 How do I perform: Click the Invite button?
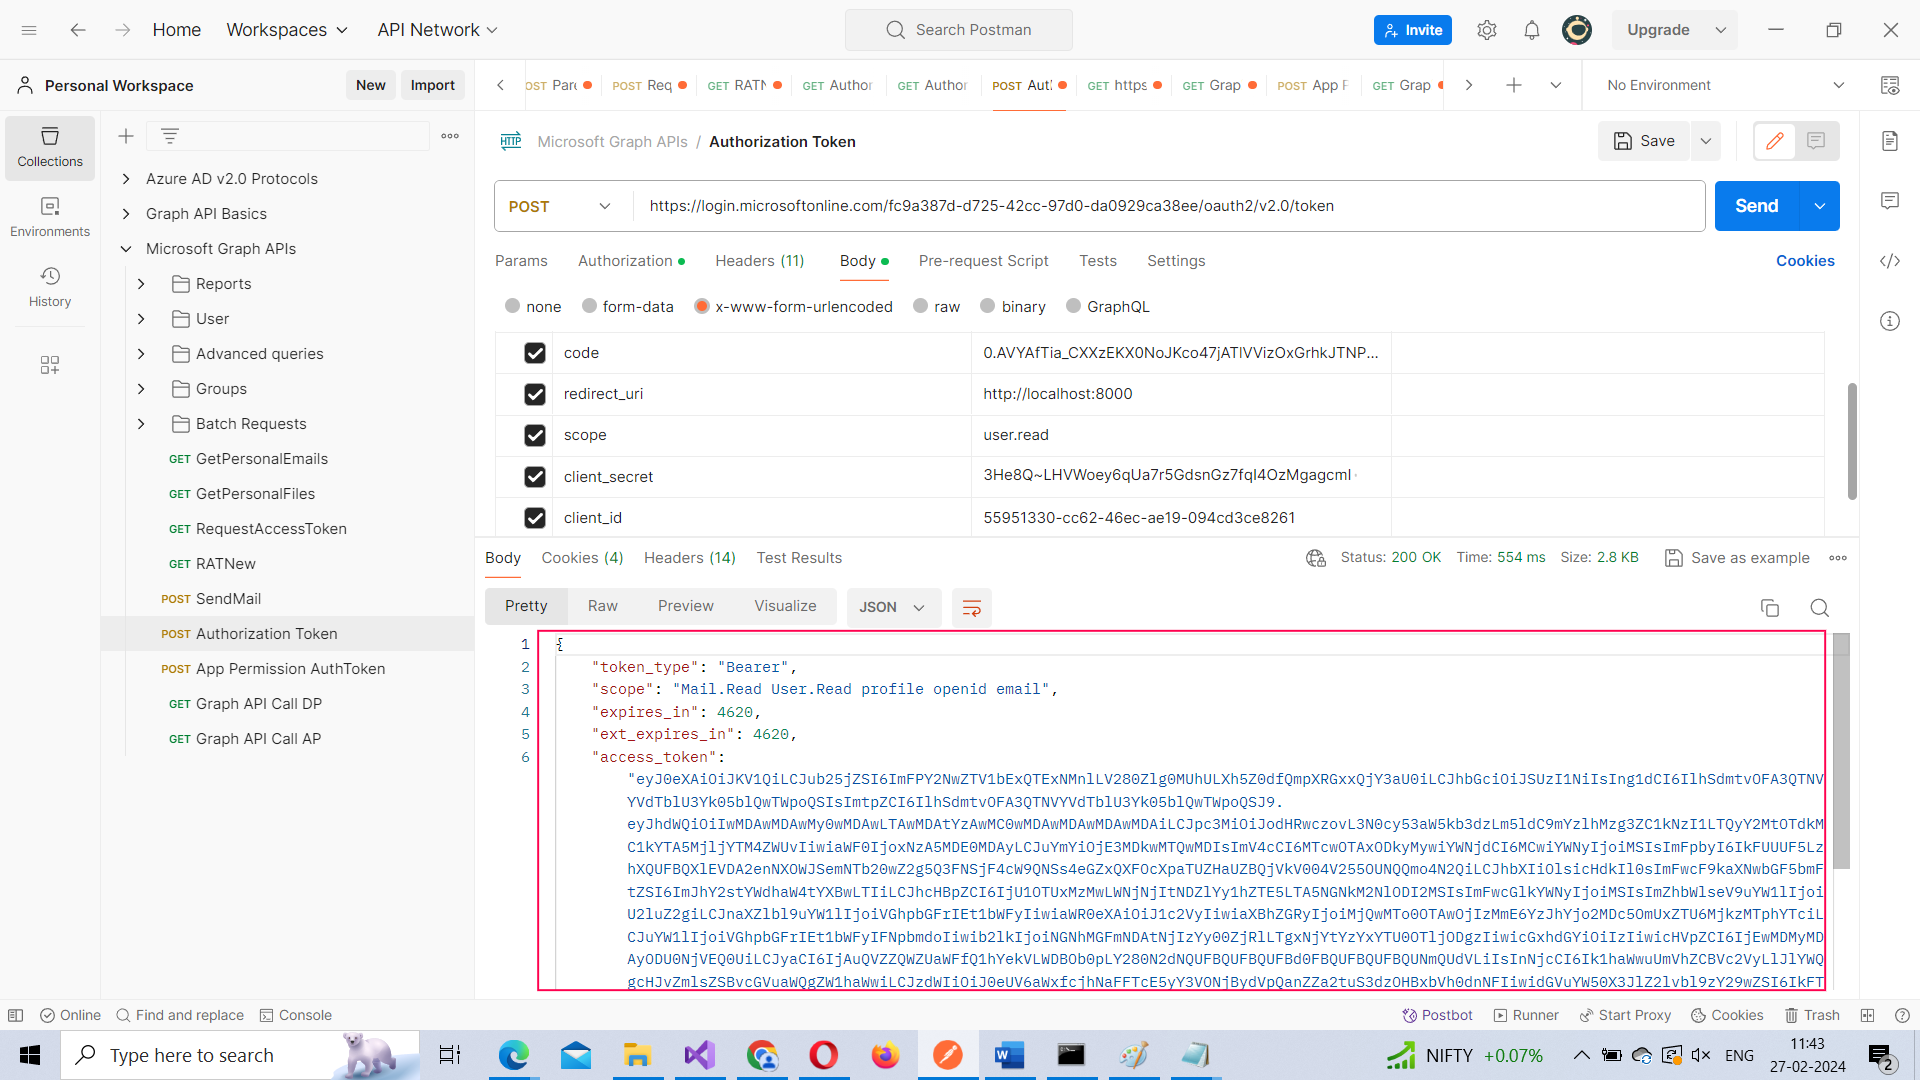click(1413, 30)
